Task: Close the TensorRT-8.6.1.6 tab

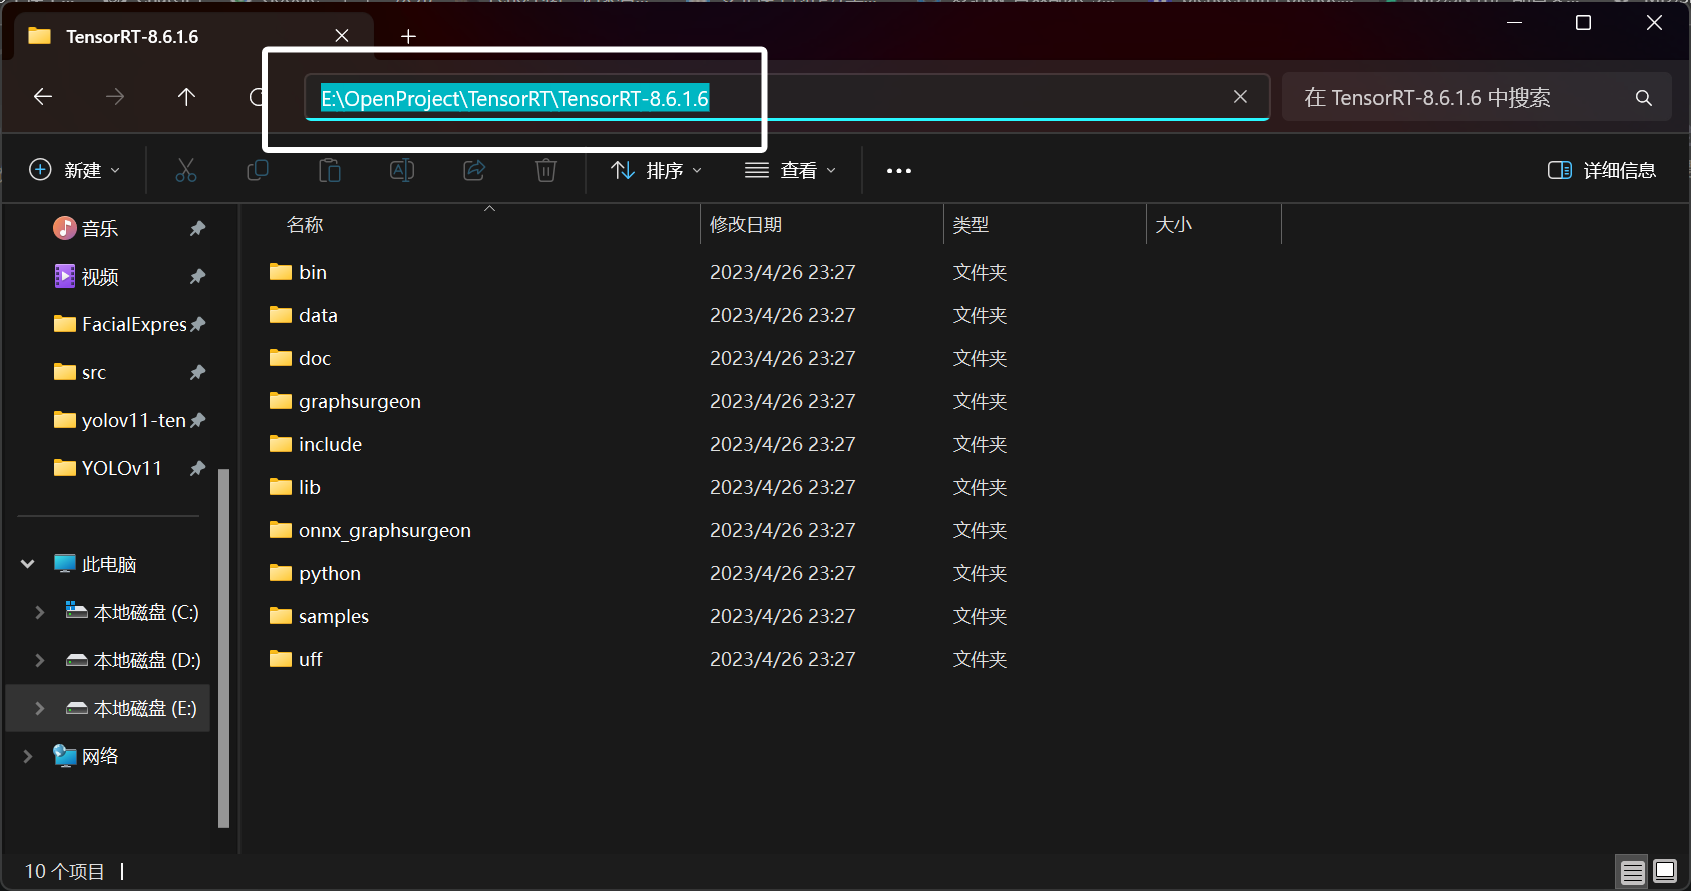Action: (342, 36)
